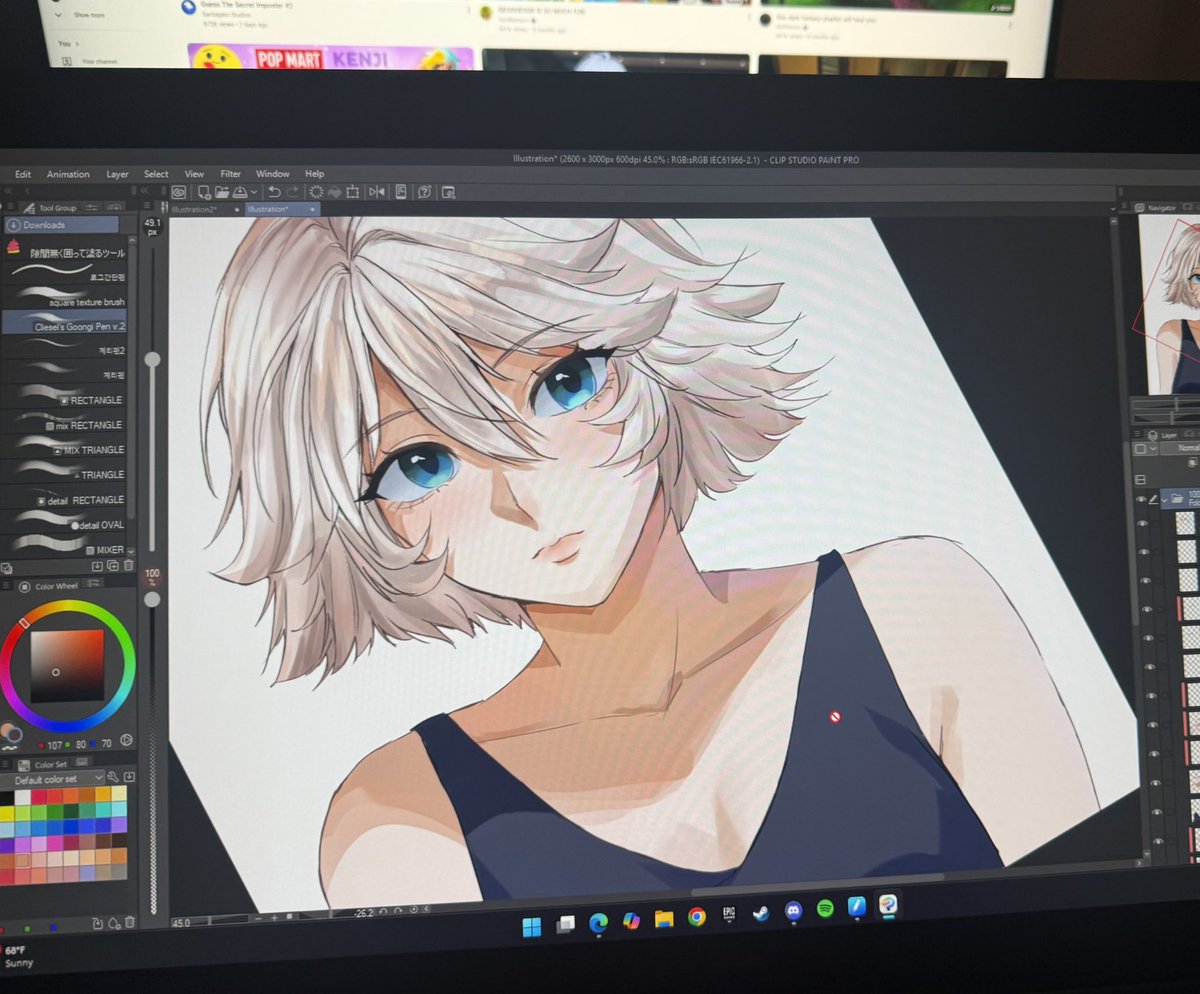Open Discord from the taskbar
Screen dimensions: 1200x994
click(793, 911)
